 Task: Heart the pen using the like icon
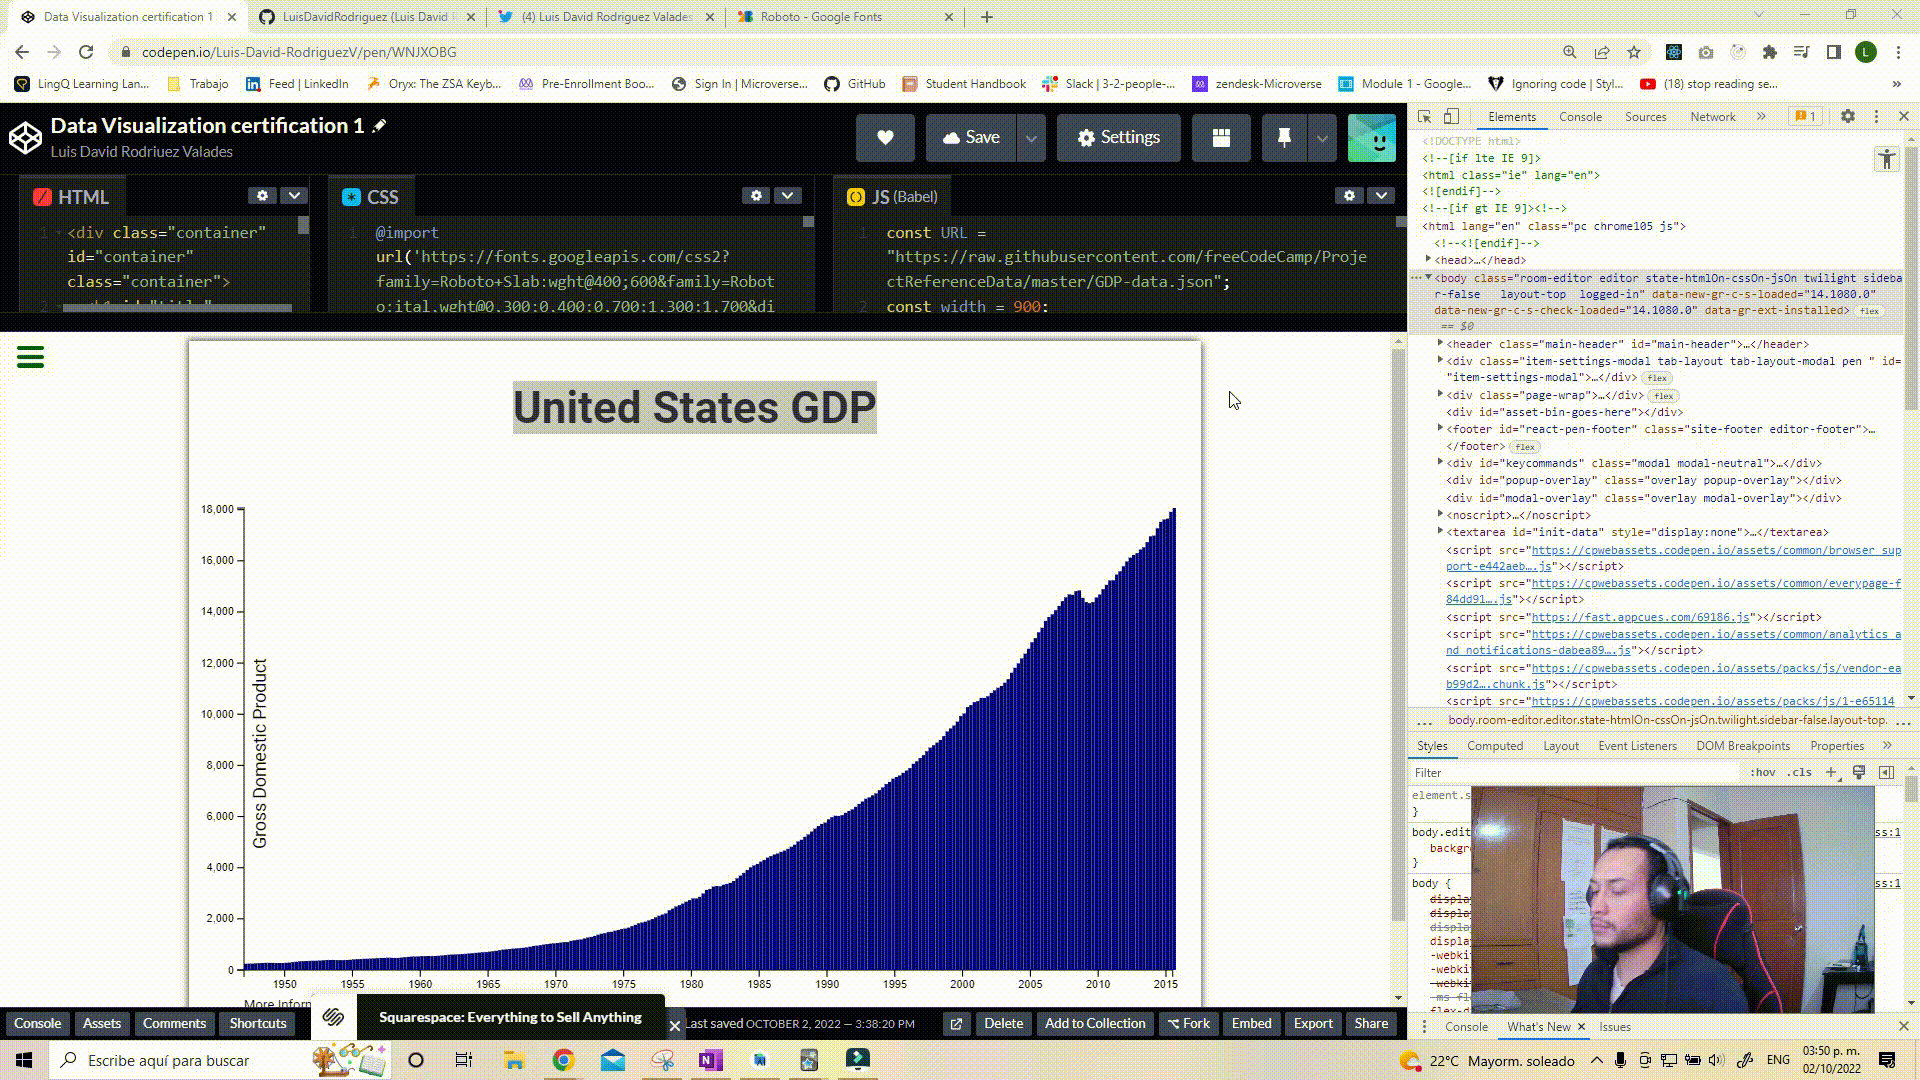(884, 137)
